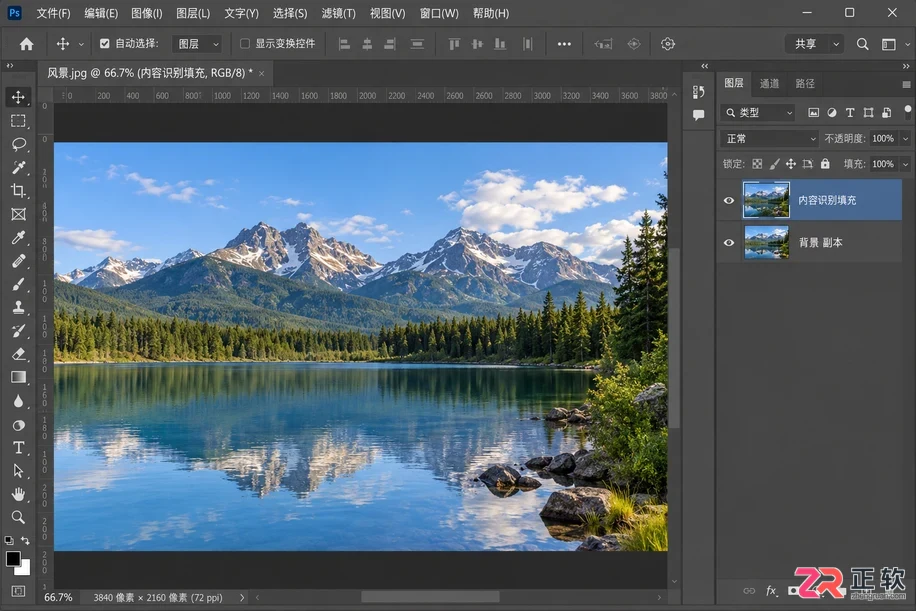This screenshot has width=916, height=611.
Task: Open the 滤镜(T) menu
Action: click(x=338, y=13)
